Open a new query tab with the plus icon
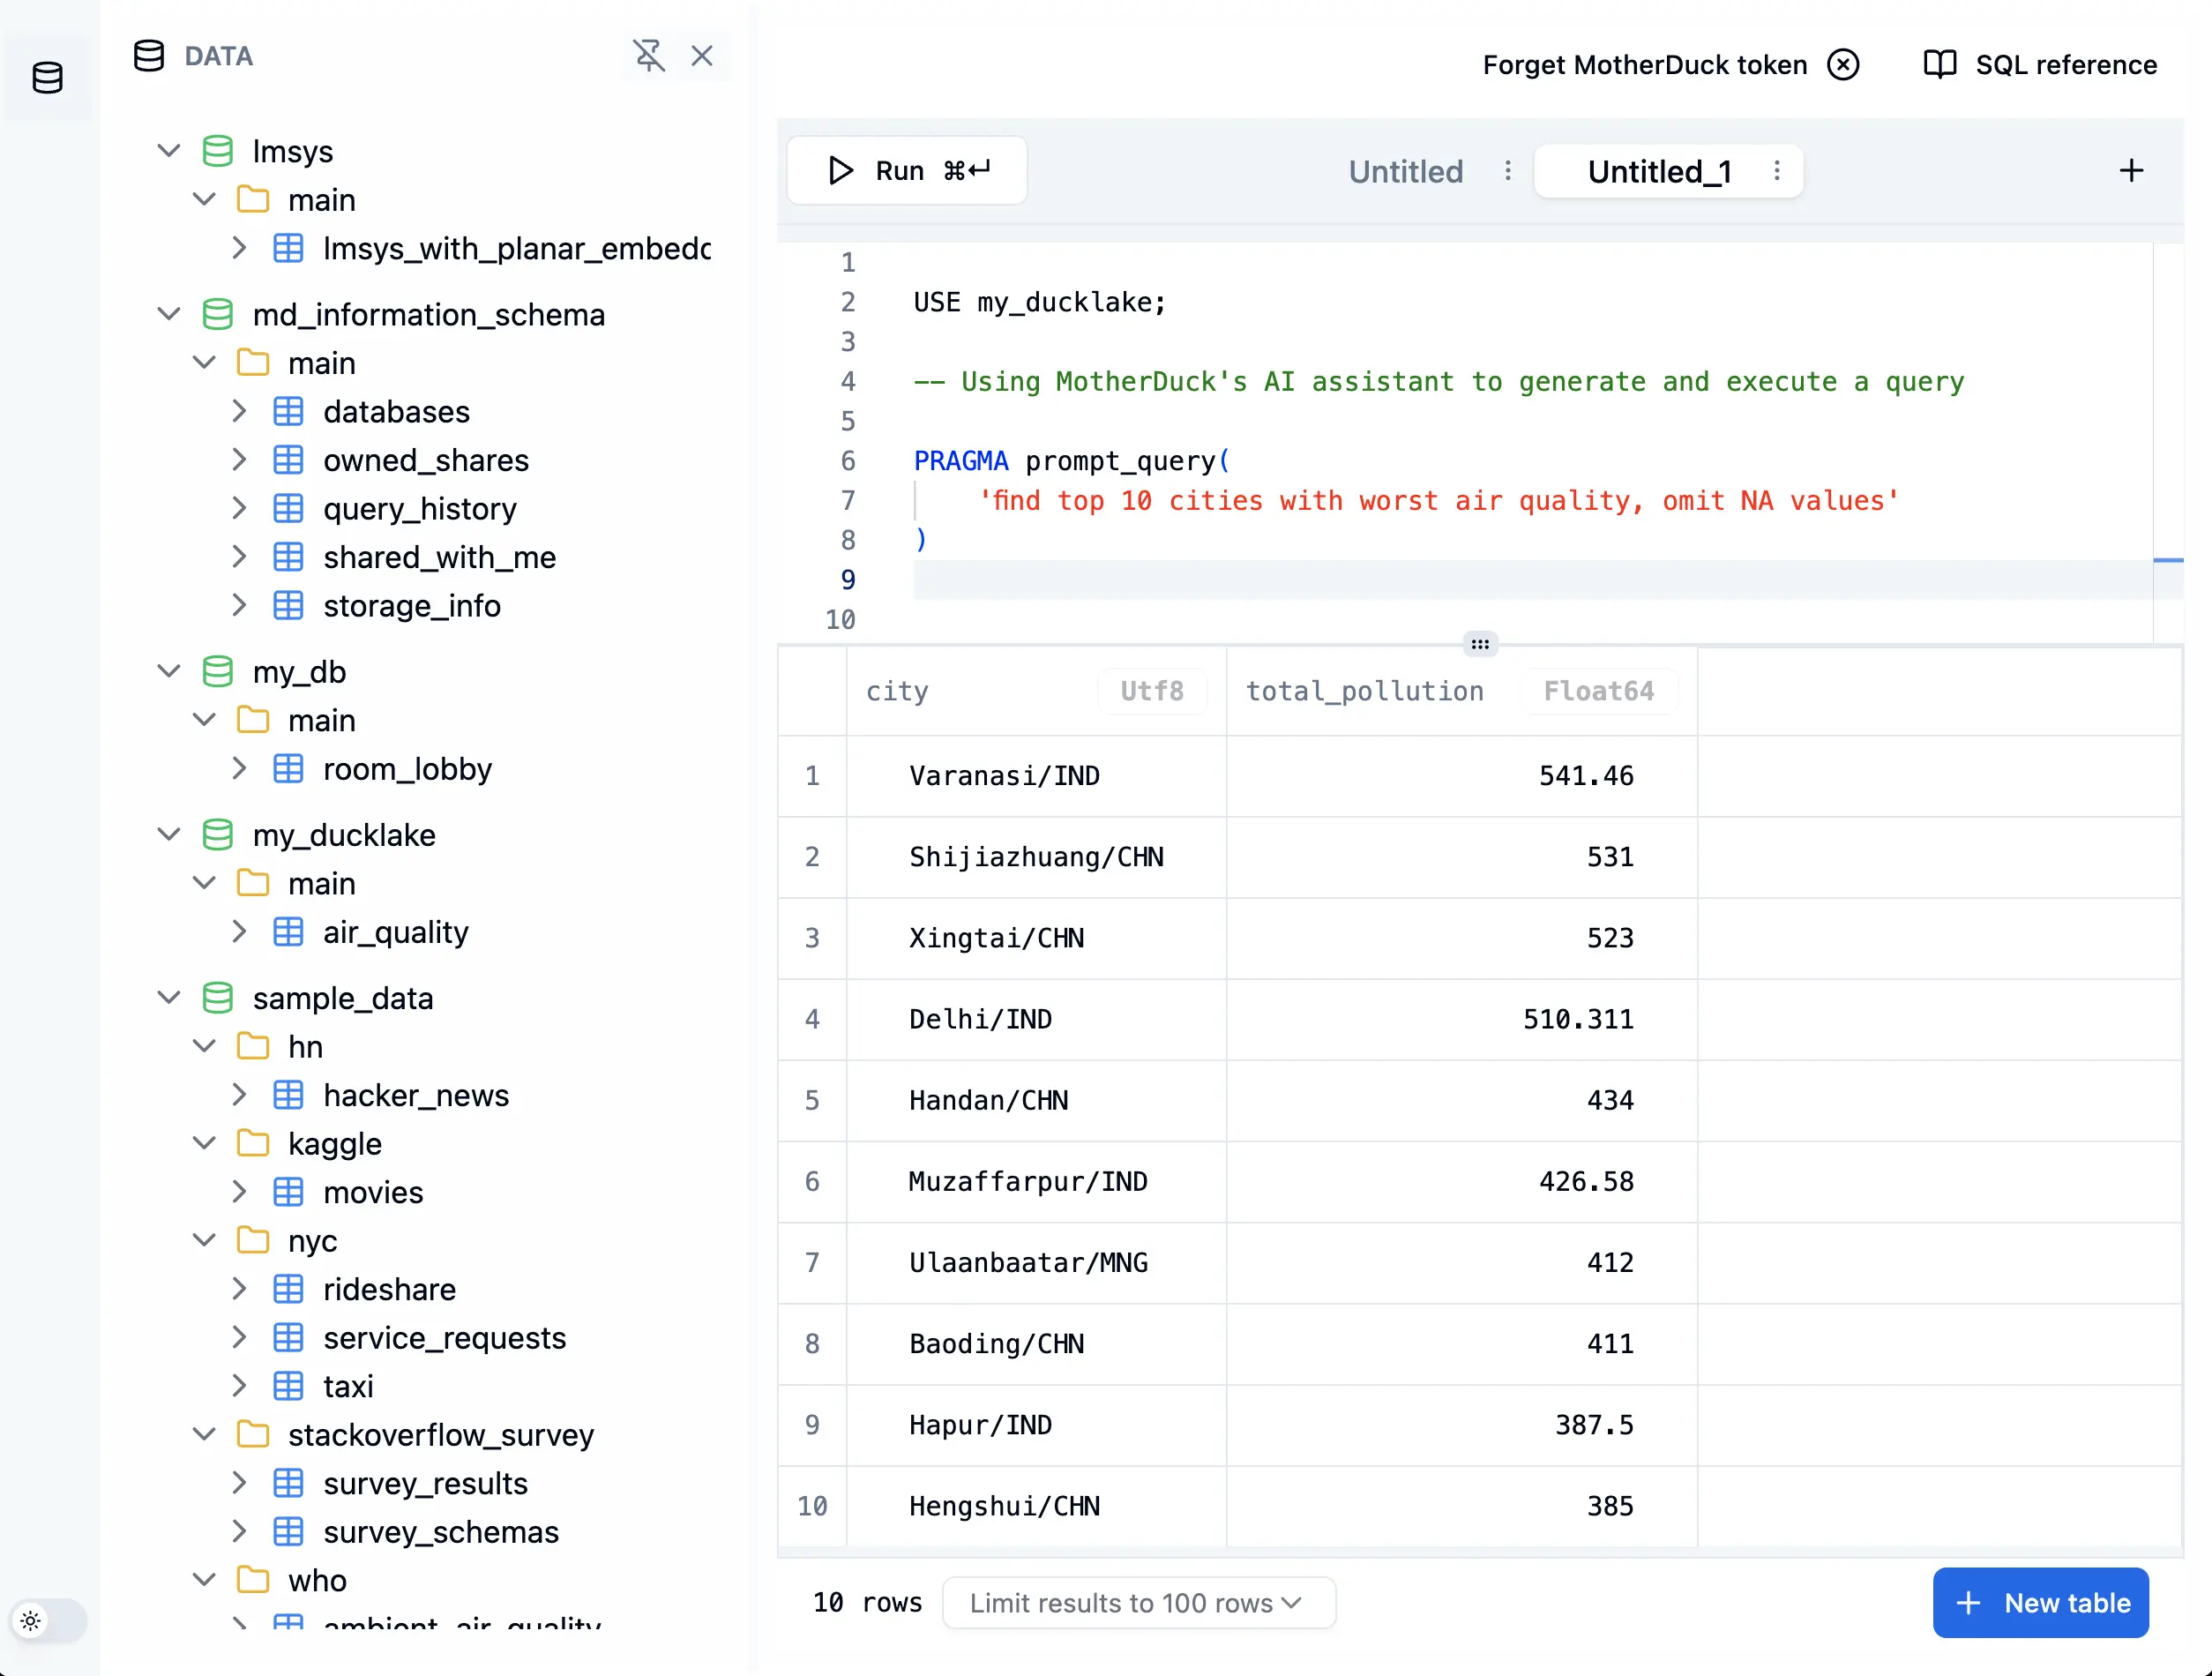 click(2130, 170)
